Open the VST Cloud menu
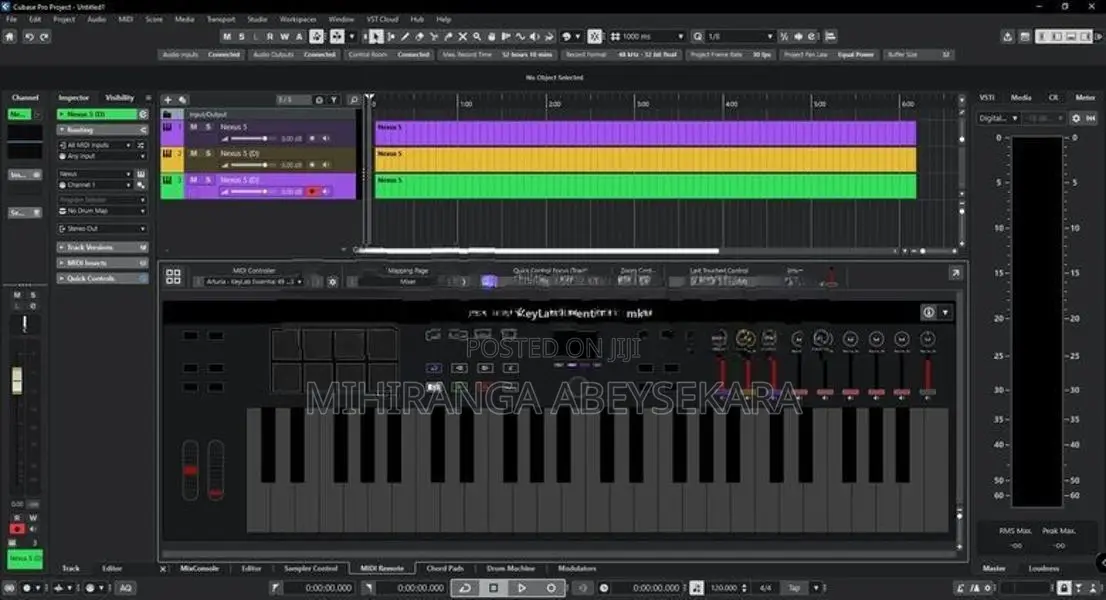Screen dimensions: 1106x600 (x=382, y=20)
